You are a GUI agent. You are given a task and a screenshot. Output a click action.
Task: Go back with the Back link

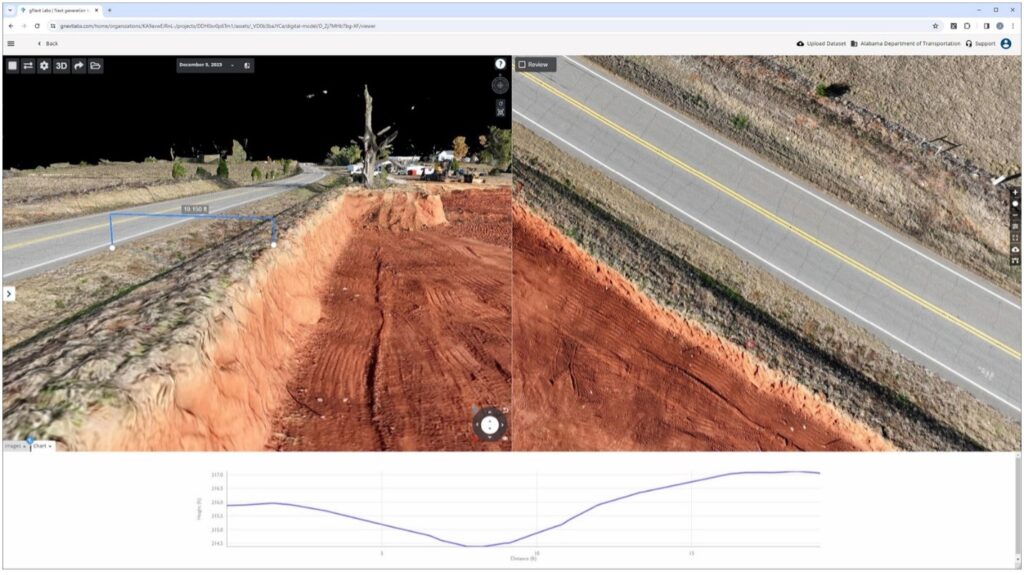click(x=48, y=44)
